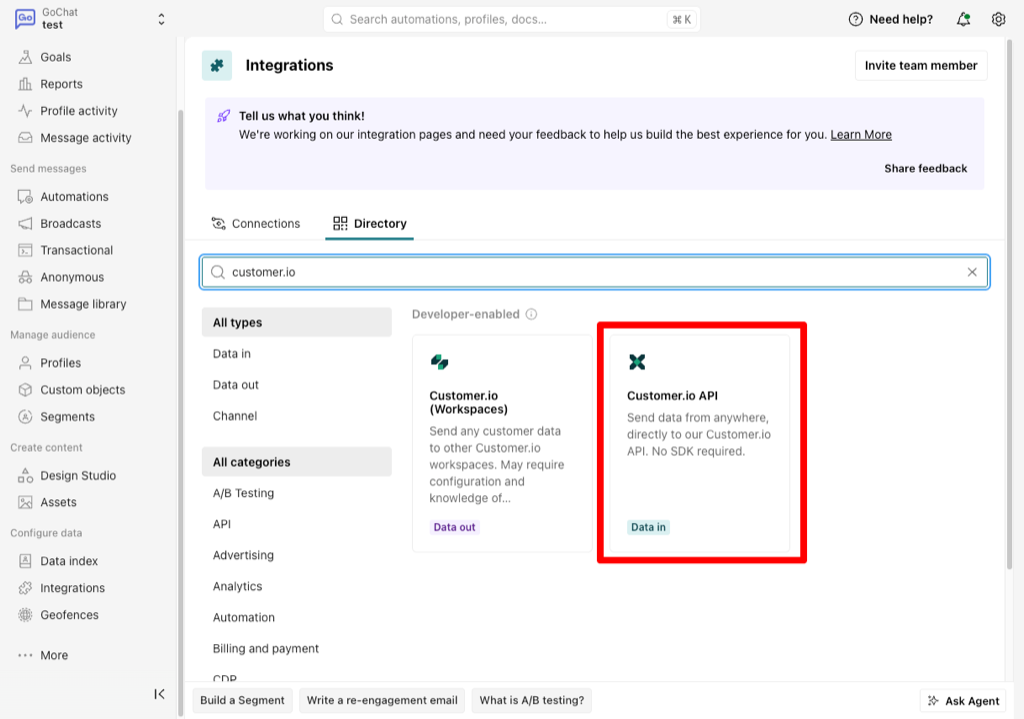Open the notifications bell
Screen dimensions: 1024x719
pos(963,19)
